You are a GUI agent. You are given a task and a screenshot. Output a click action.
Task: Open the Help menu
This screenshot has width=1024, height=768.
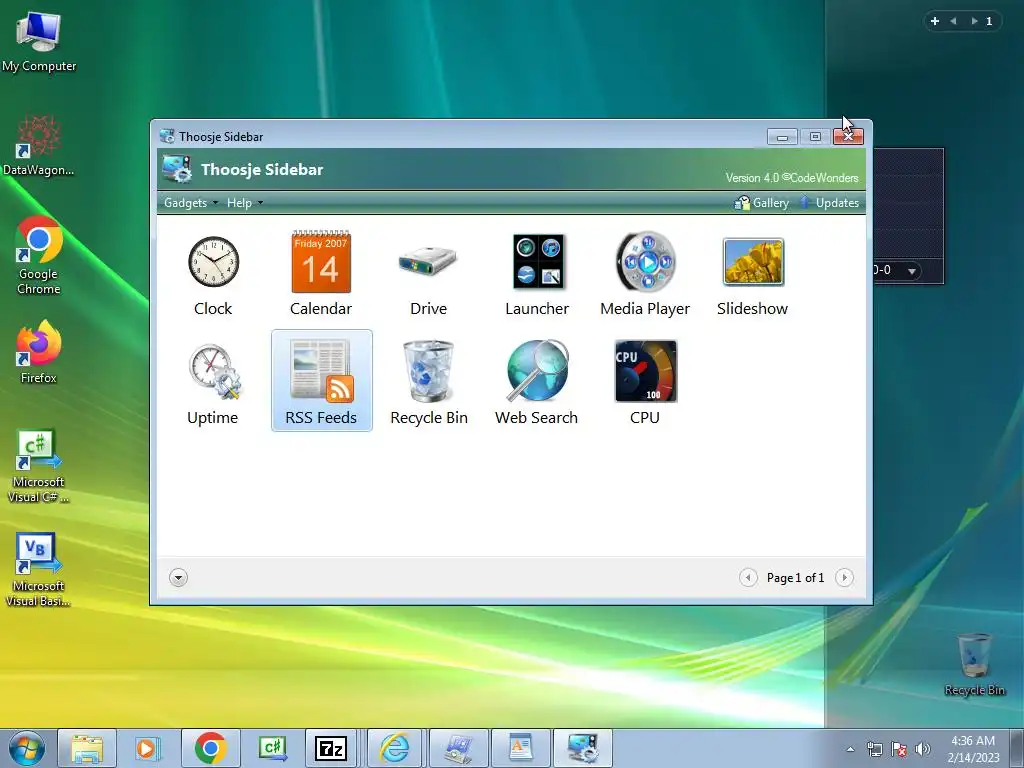point(245,203)
